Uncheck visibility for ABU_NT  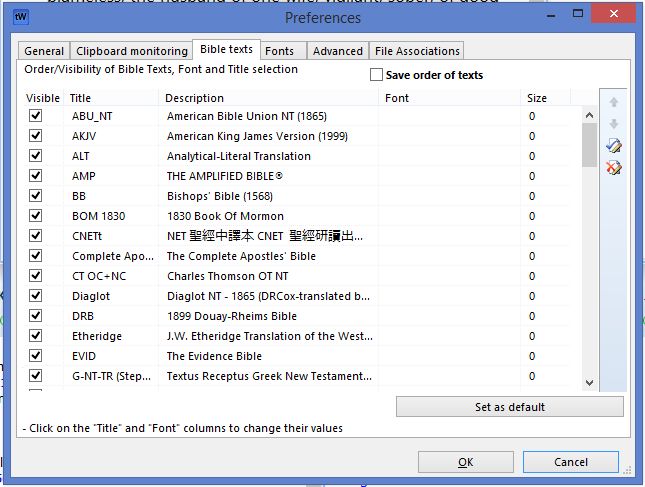coord(35,116)
